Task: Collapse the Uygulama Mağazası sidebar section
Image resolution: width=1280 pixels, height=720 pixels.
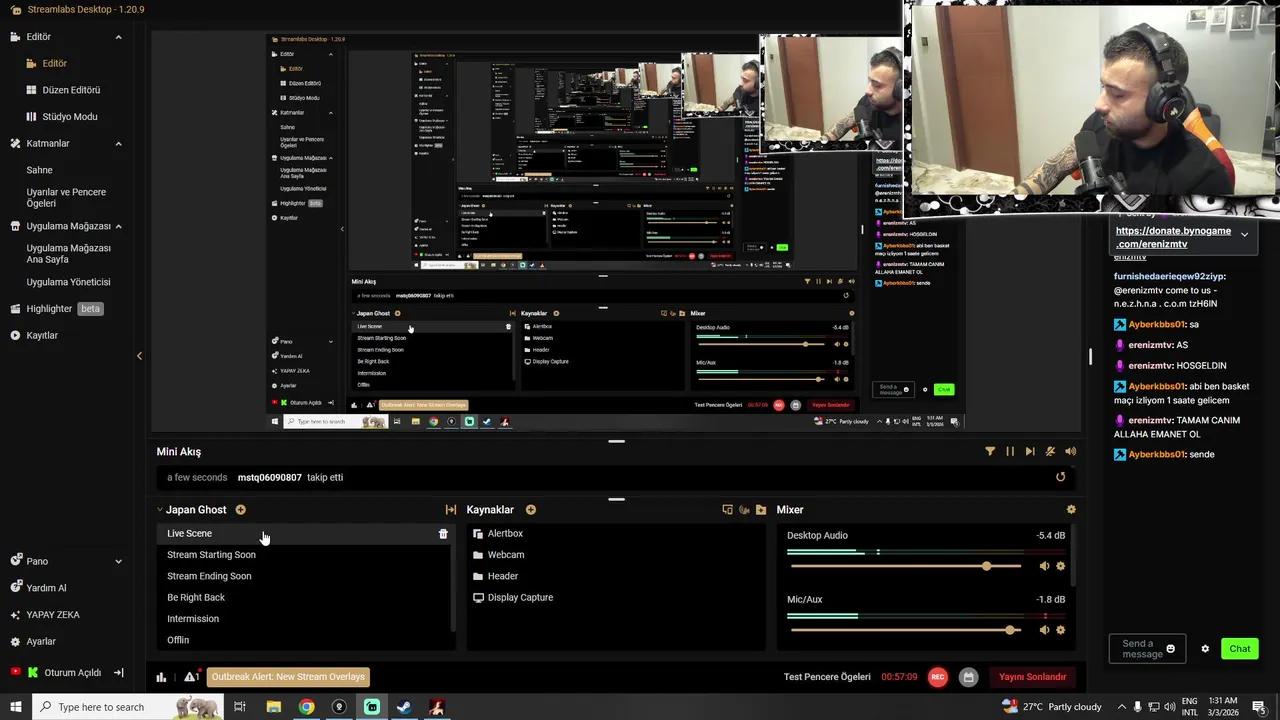Action: (118, 226)
